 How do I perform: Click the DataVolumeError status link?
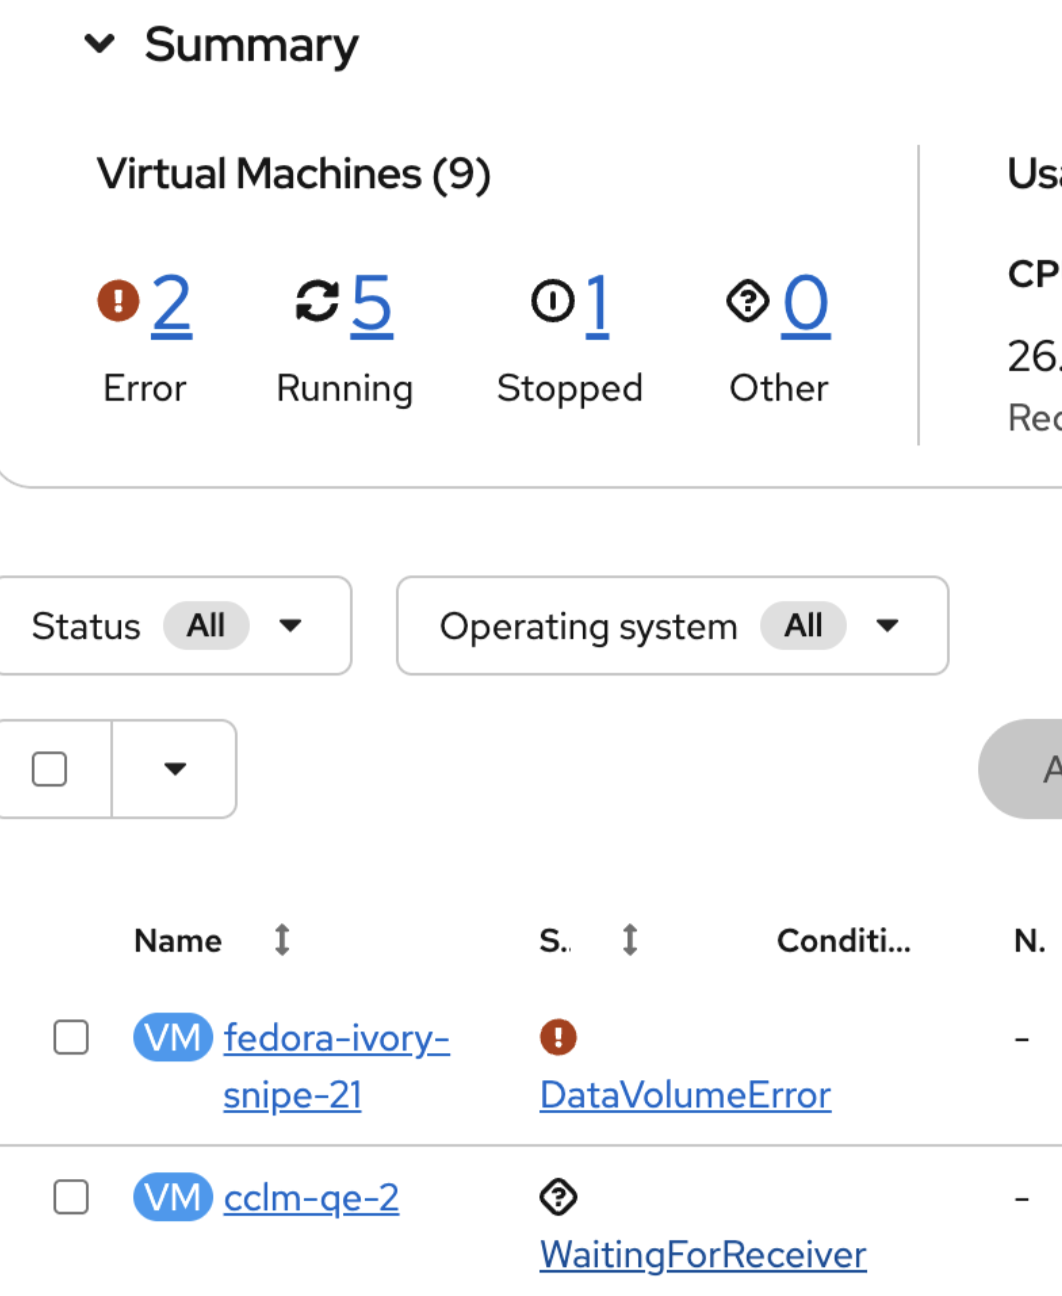click(x=685, y=1095)
